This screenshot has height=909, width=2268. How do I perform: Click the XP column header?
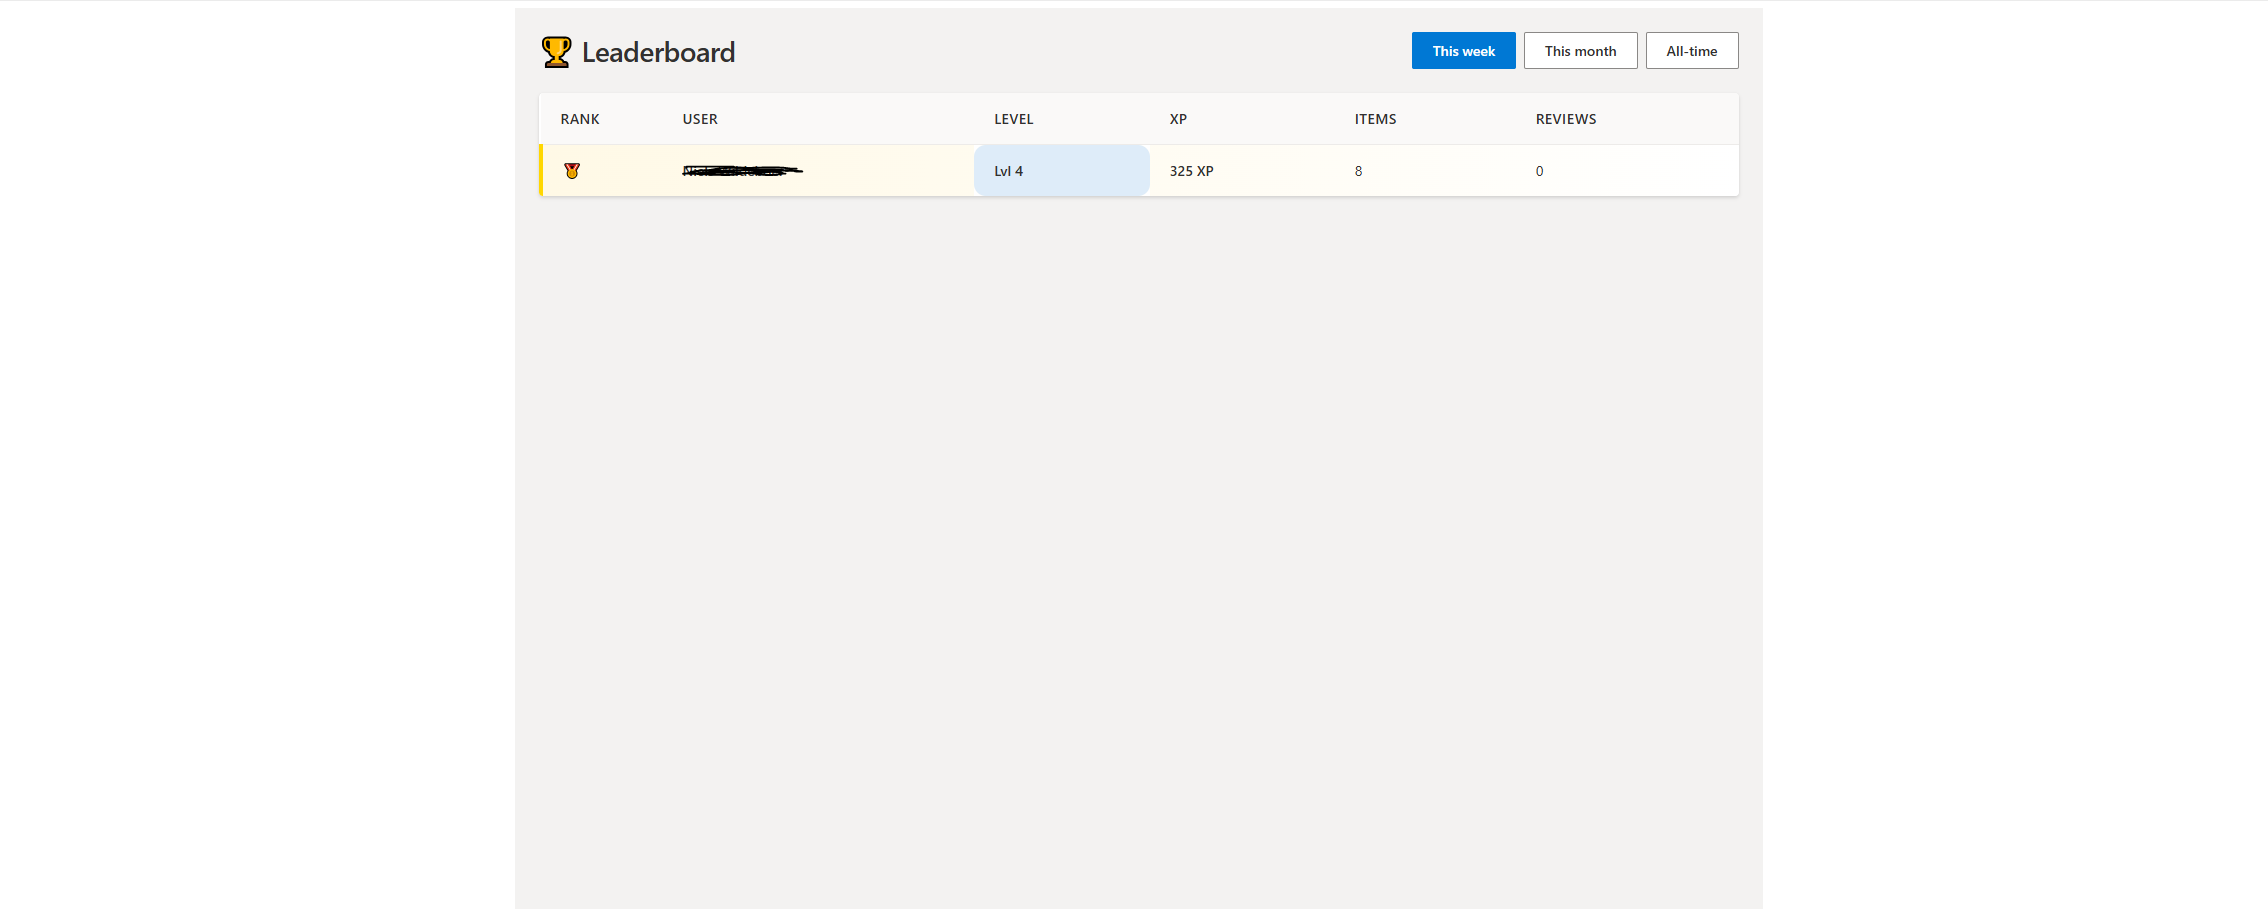(x=1178, y=118)
